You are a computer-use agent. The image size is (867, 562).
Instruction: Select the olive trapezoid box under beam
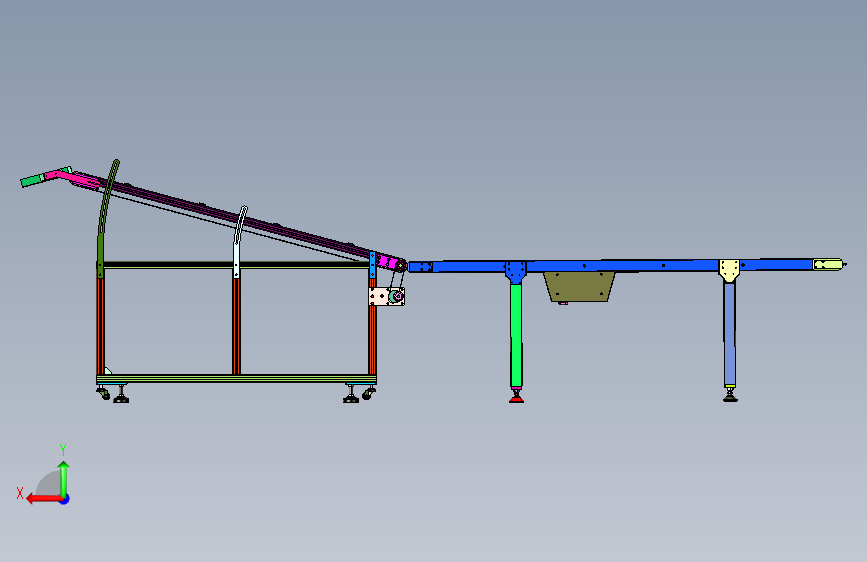[x=579, y=287]
